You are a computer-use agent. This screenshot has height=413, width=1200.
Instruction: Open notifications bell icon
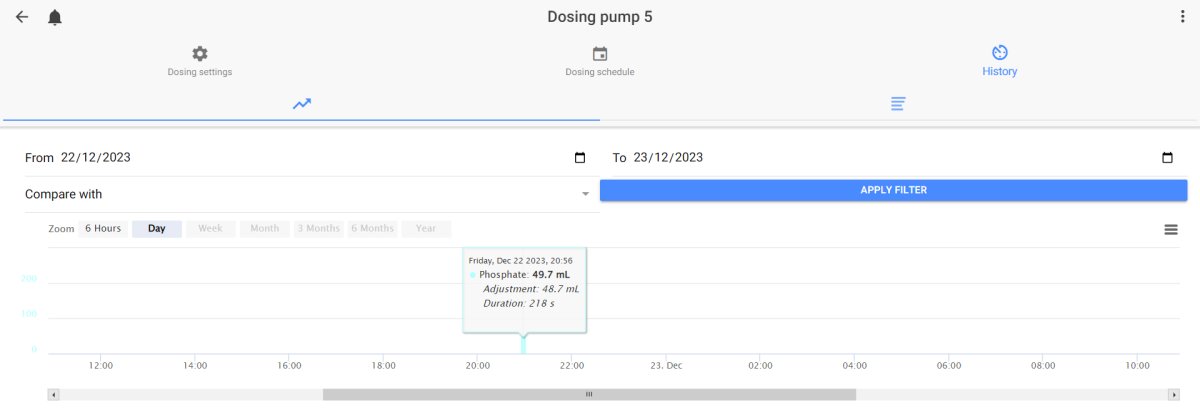click(55, 17)
